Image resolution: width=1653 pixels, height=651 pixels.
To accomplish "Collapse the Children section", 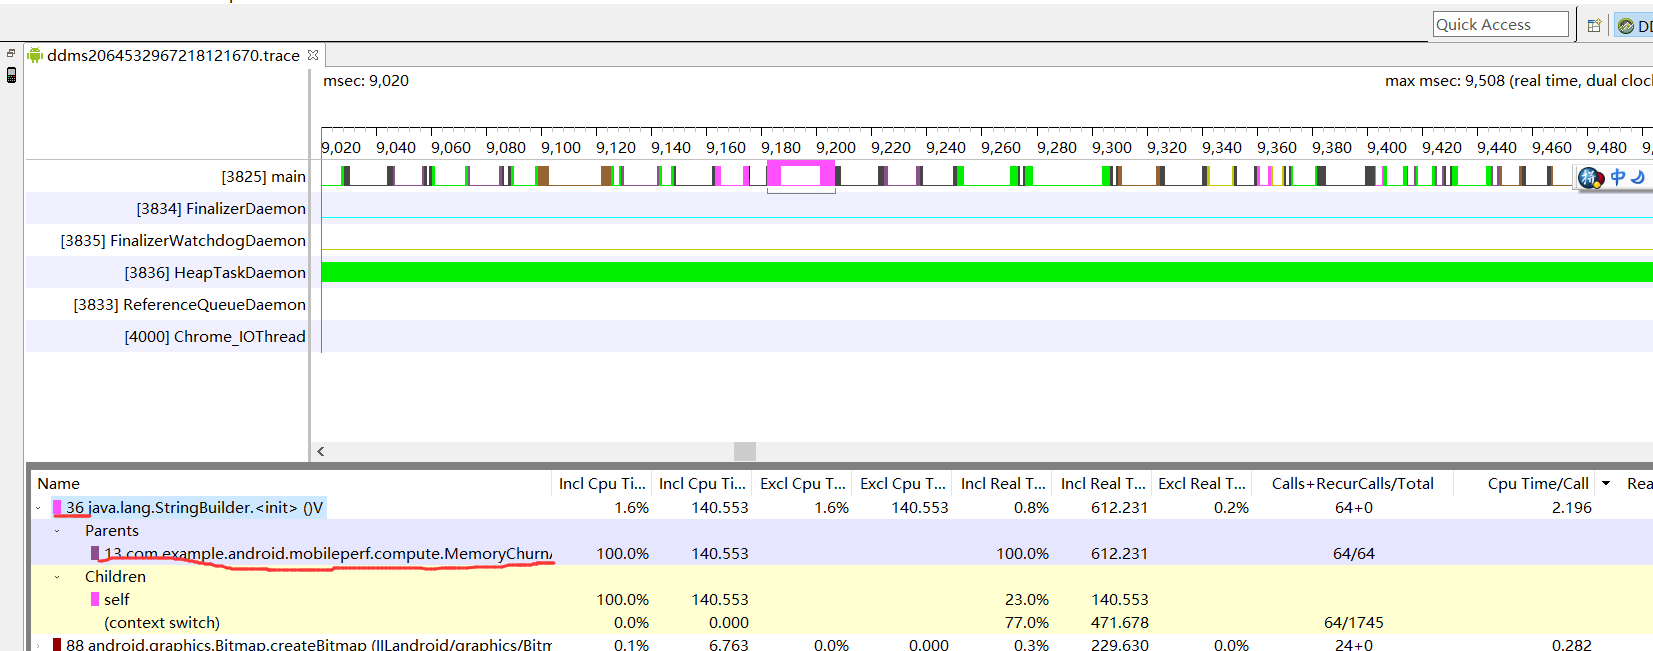I will [x=57, y=577].
